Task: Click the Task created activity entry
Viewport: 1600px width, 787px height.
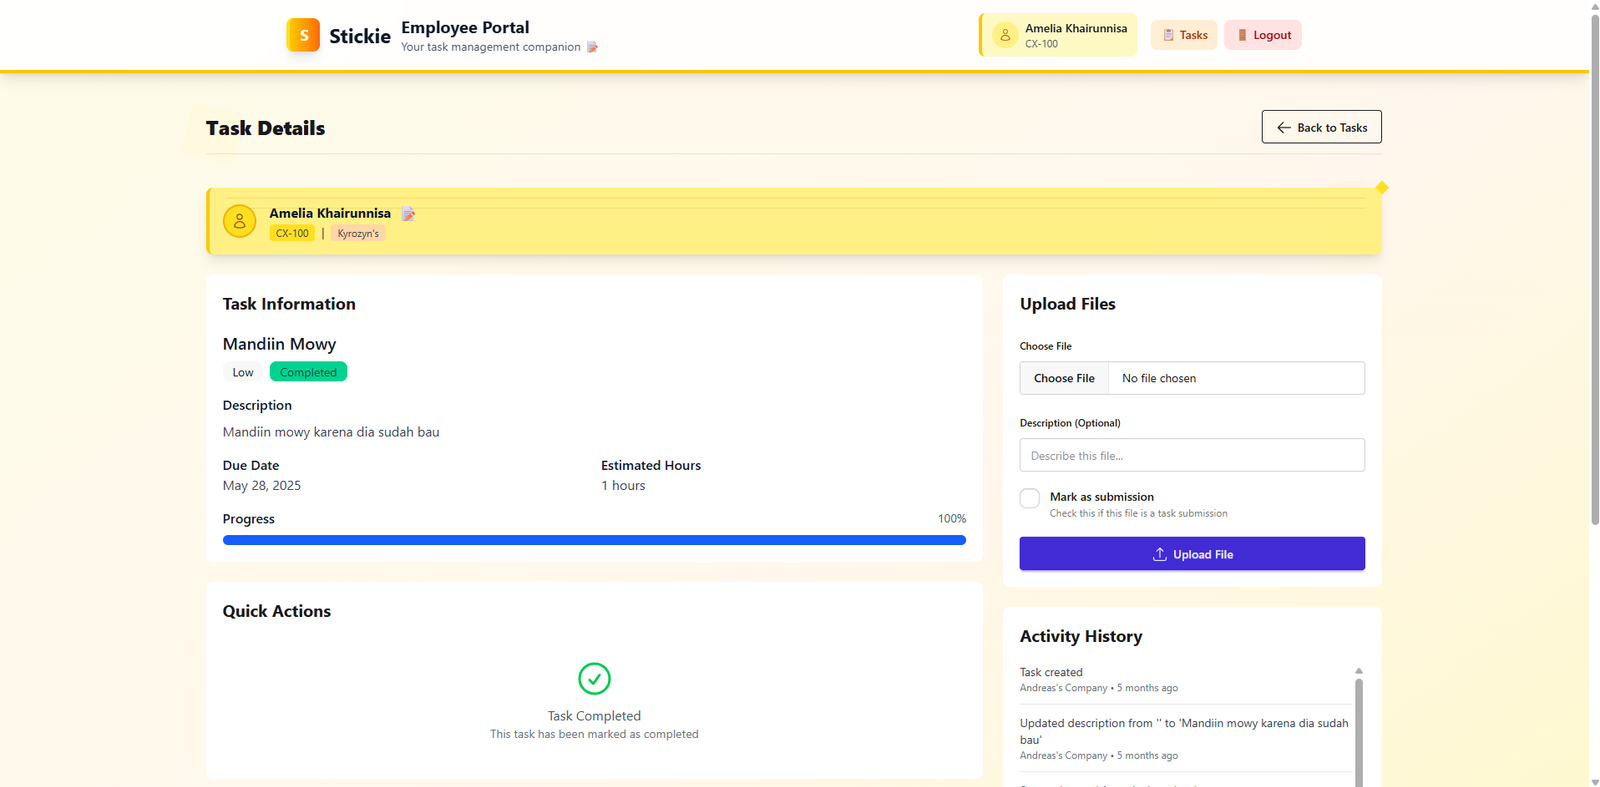Action: pyautogui.click(x=1185, y=680)
